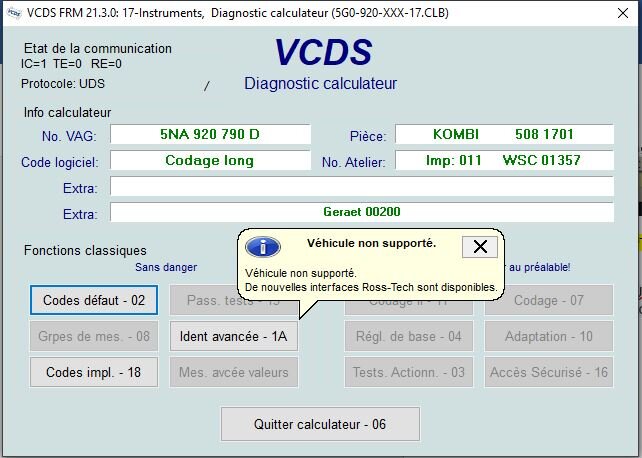The width and height of the screenshot is (642, 458).
Task: Click the No. Atelier field WSC 01357
Action: (x=504, y=160)
